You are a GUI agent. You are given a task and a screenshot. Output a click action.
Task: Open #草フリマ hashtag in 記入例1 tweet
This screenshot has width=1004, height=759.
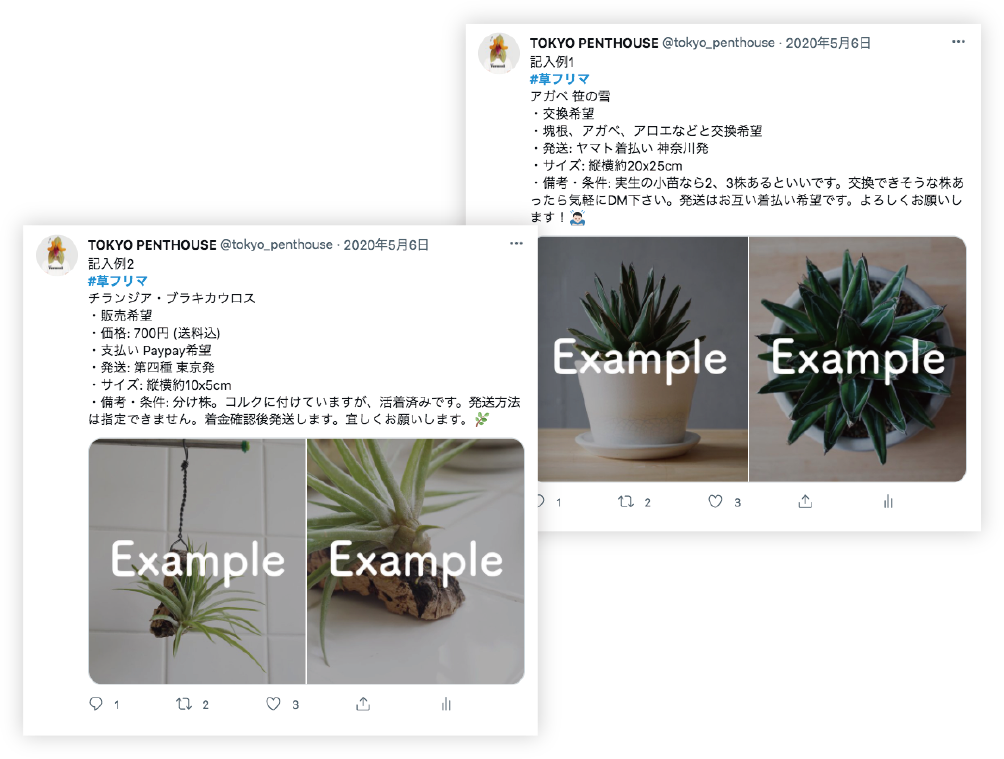pos(560,79)
